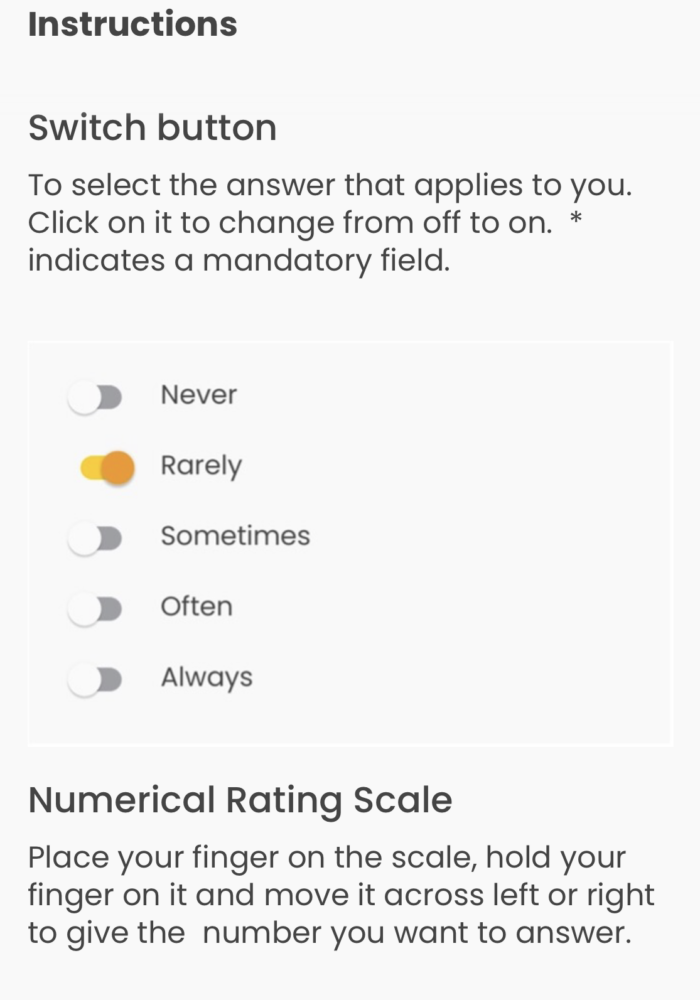
Task: Click the line 'Place your finger on the scale'
Action: 327,858
